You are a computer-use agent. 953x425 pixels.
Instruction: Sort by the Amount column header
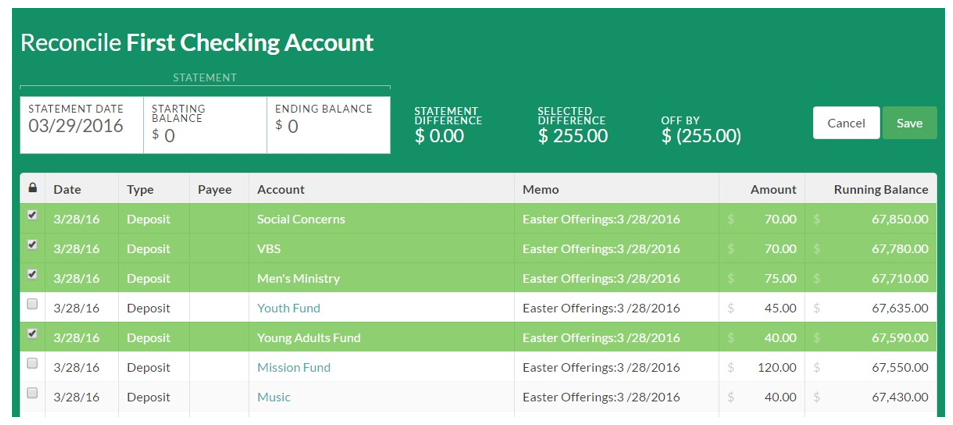773,190
